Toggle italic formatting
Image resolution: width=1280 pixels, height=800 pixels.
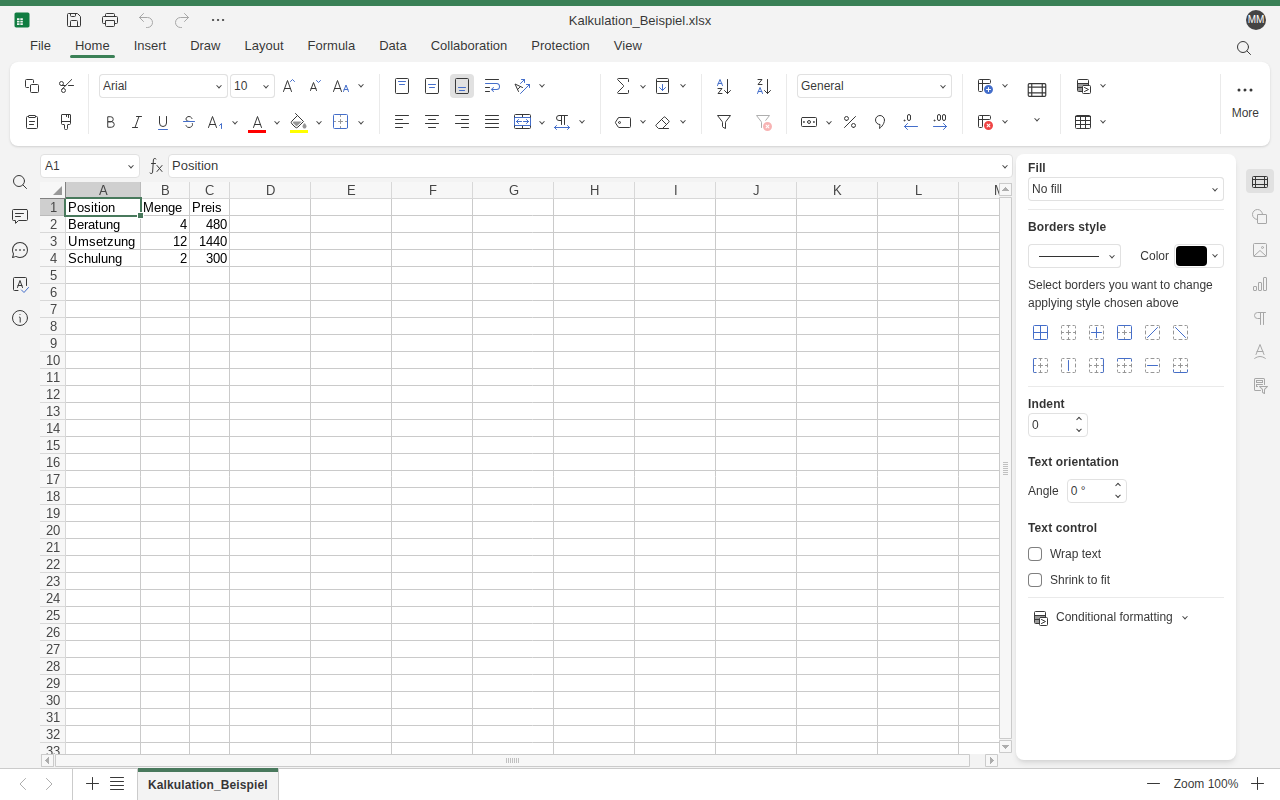[x=137, y=122]
